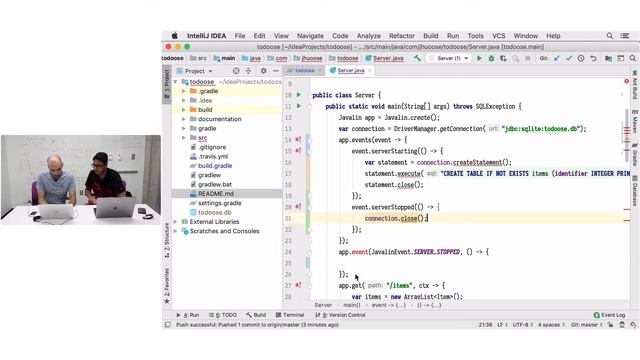
Task: Toggle the Structure tool window side tab
Action: click(x=167, y=240)
